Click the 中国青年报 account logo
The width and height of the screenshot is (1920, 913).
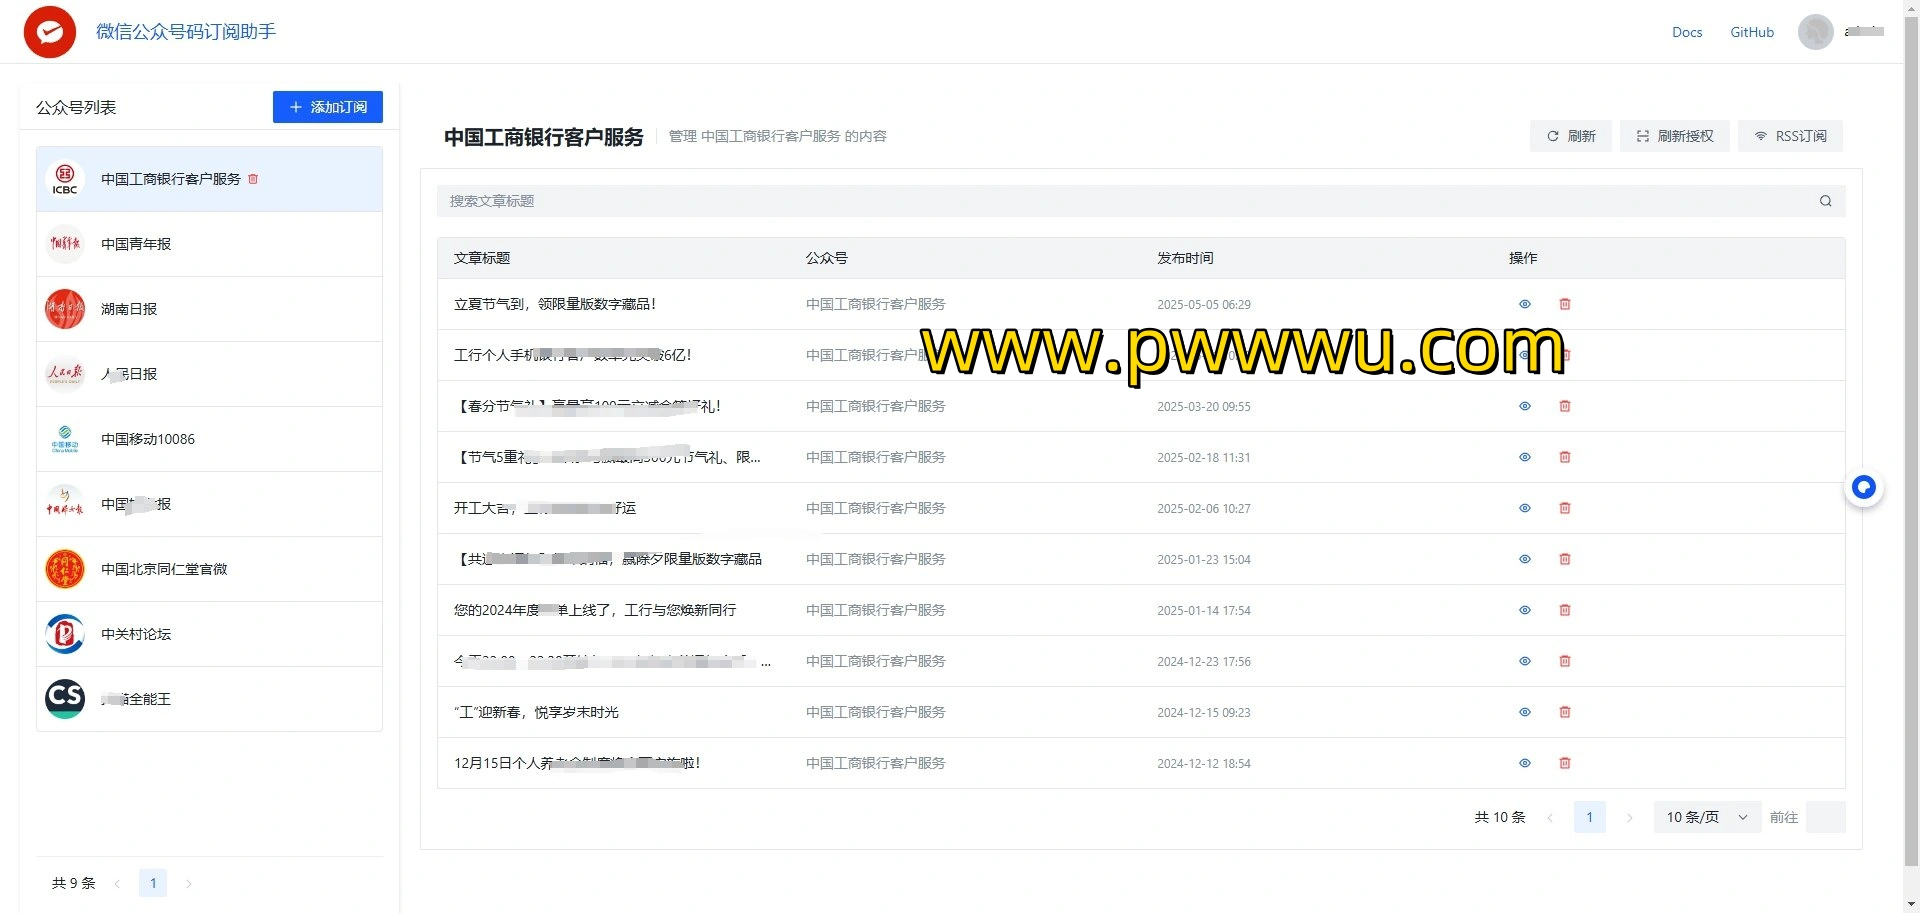click(65, 244)
